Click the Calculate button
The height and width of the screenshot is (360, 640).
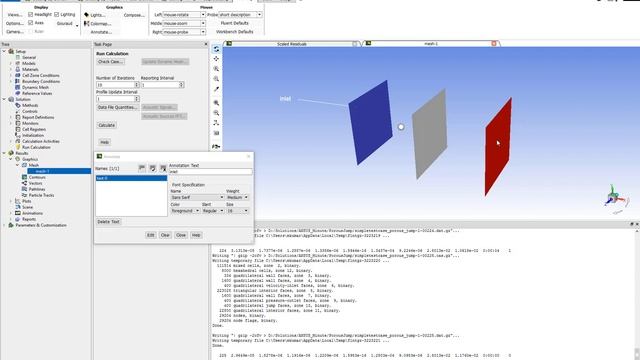point(107,125)
